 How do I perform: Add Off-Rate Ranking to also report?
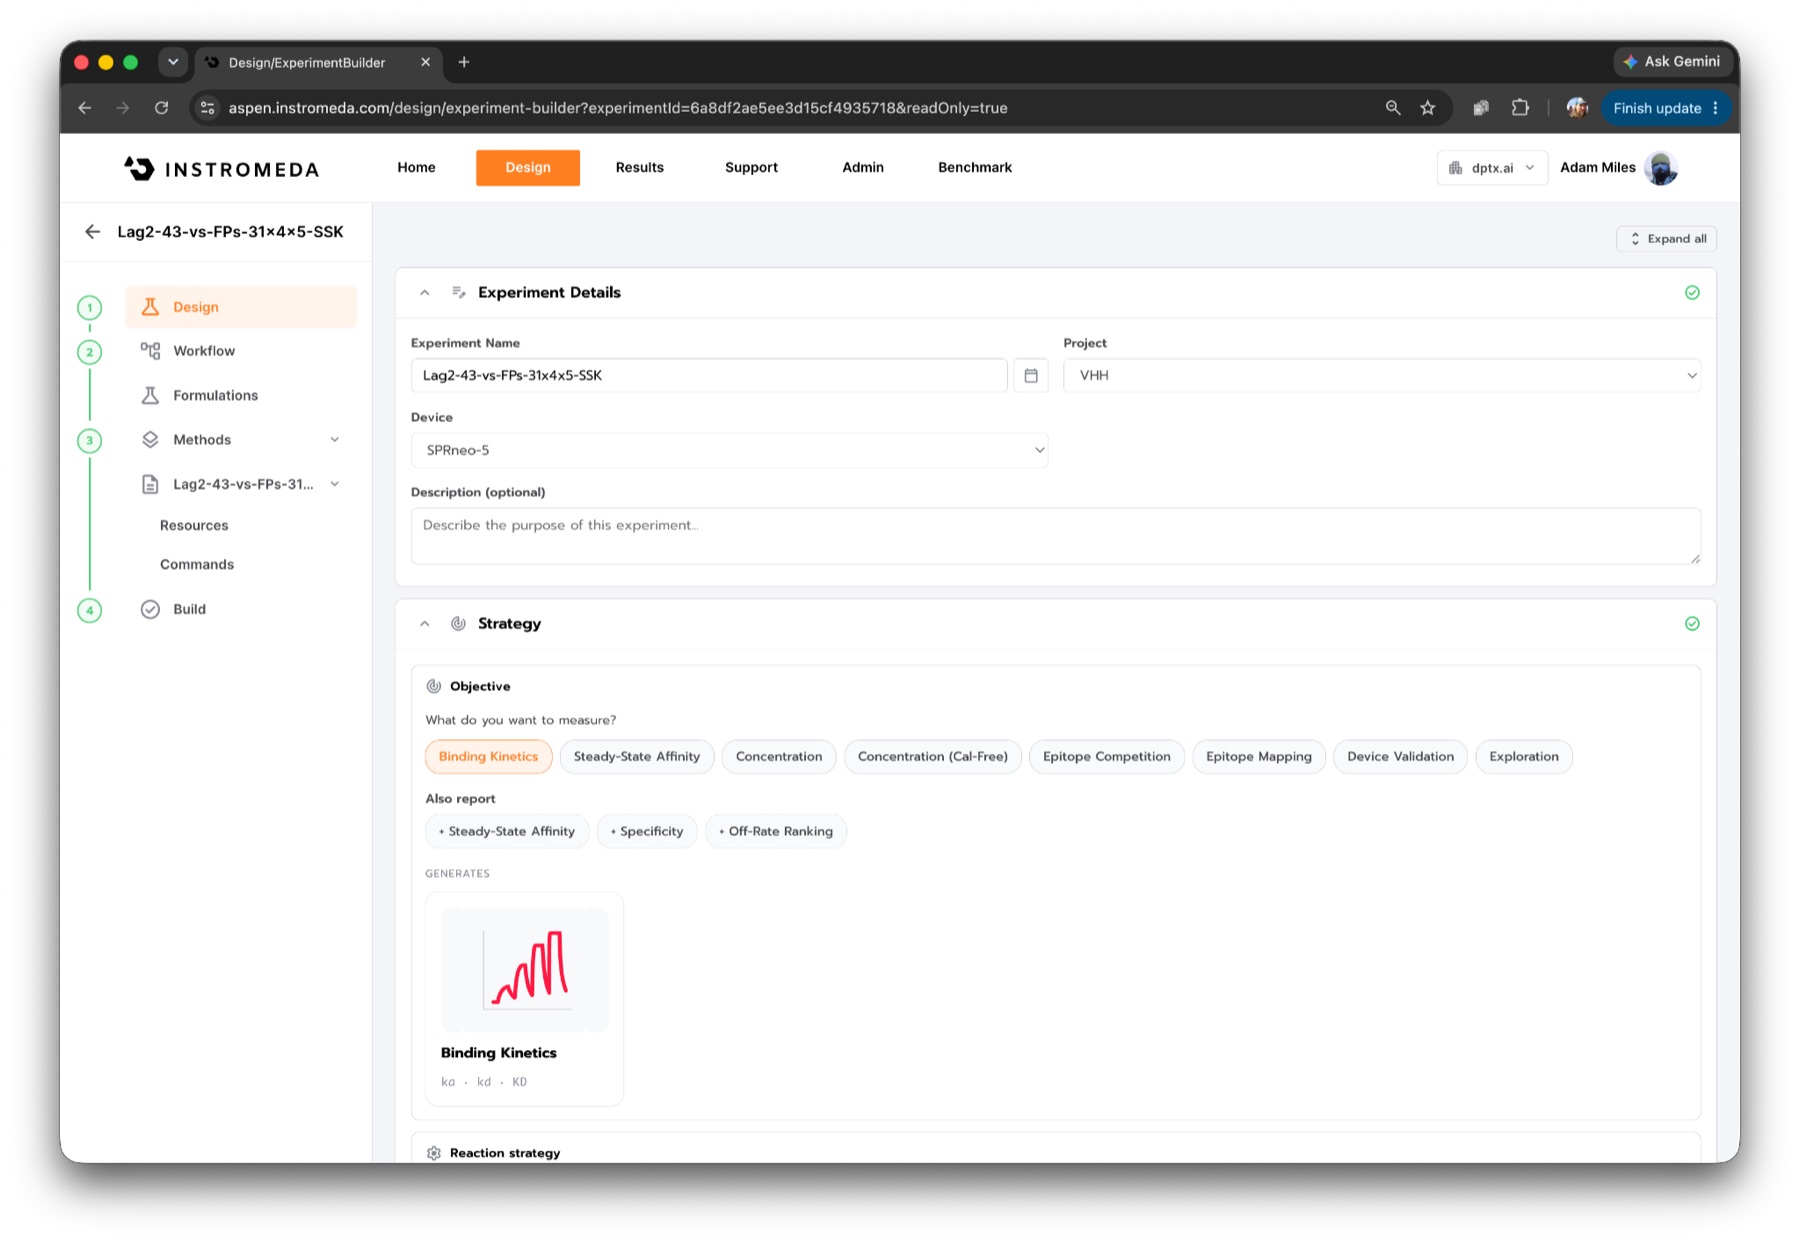pyautogui.click(x=776, y=832)
